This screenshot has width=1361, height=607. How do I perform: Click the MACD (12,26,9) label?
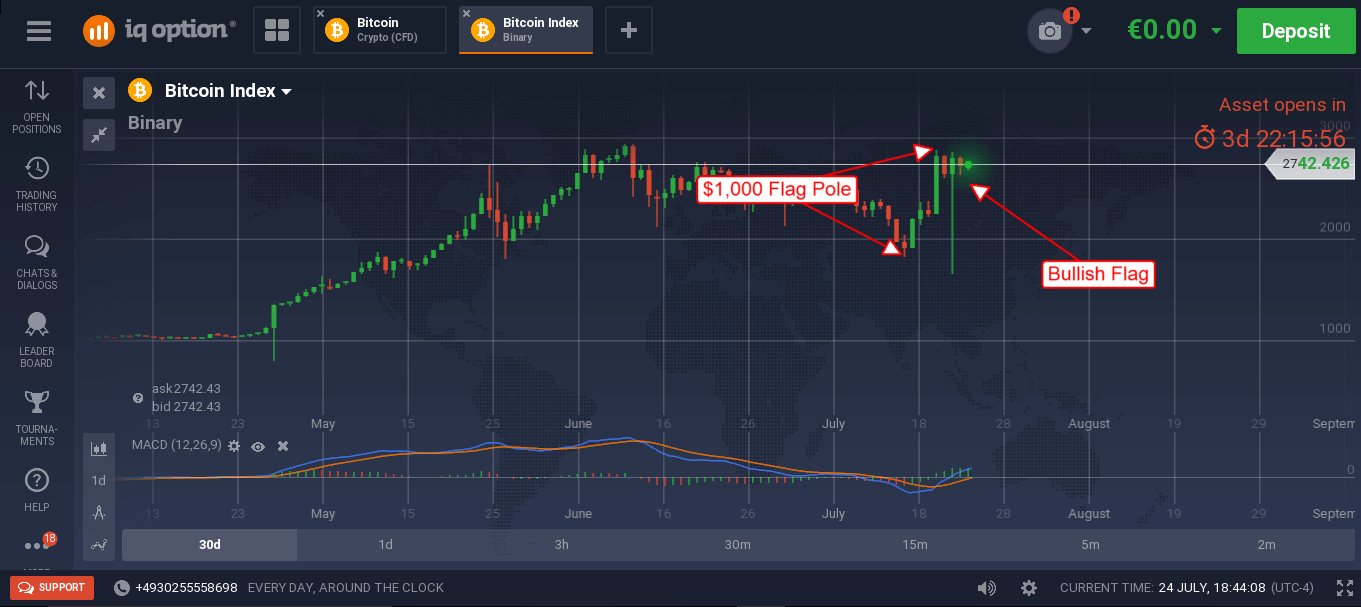pos(175,445)
